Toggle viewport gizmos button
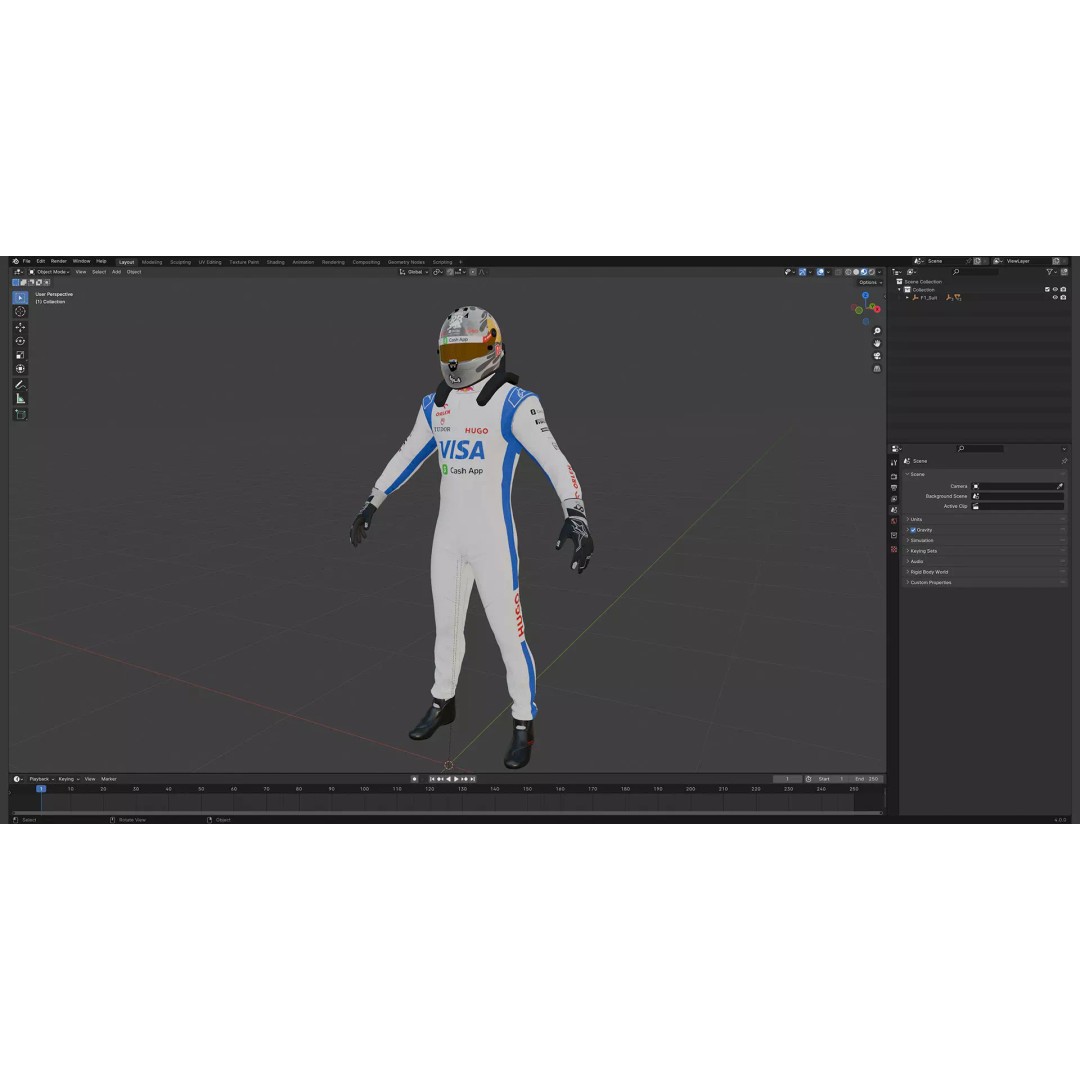The height and width of the screenshot is (1080, 1080). click(802, 272)
